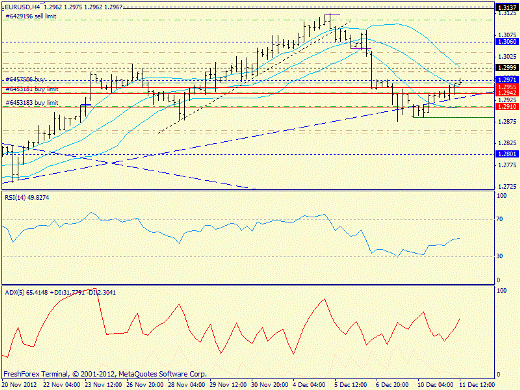The image size is (520, 390).
Task: Select the dark green horizontal support line
Action: [x=453, y=117]
